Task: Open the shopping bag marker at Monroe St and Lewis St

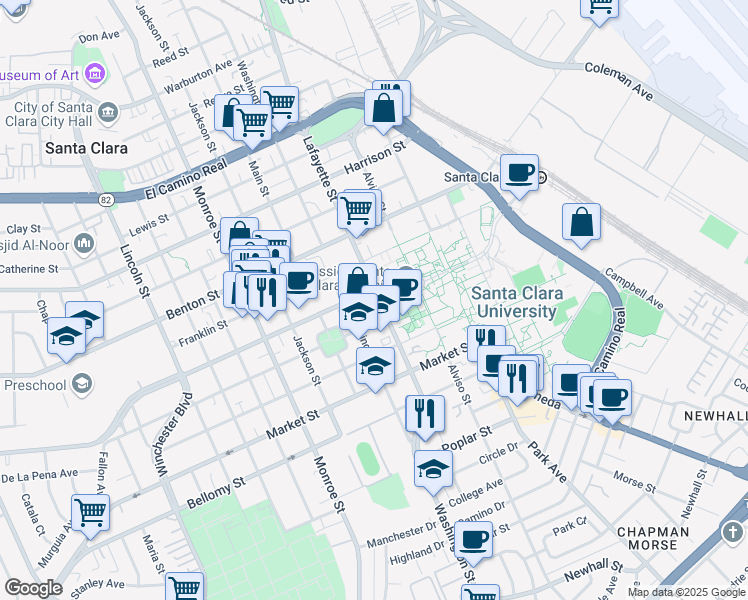Action: click(239, 232)
